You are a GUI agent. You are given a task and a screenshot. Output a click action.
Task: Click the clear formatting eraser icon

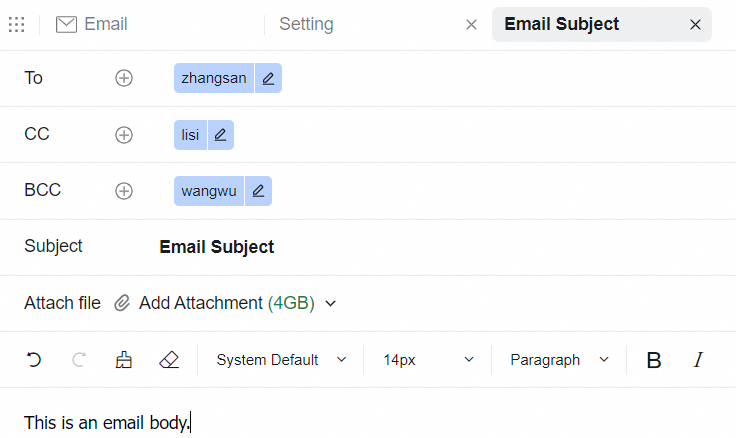169,360
